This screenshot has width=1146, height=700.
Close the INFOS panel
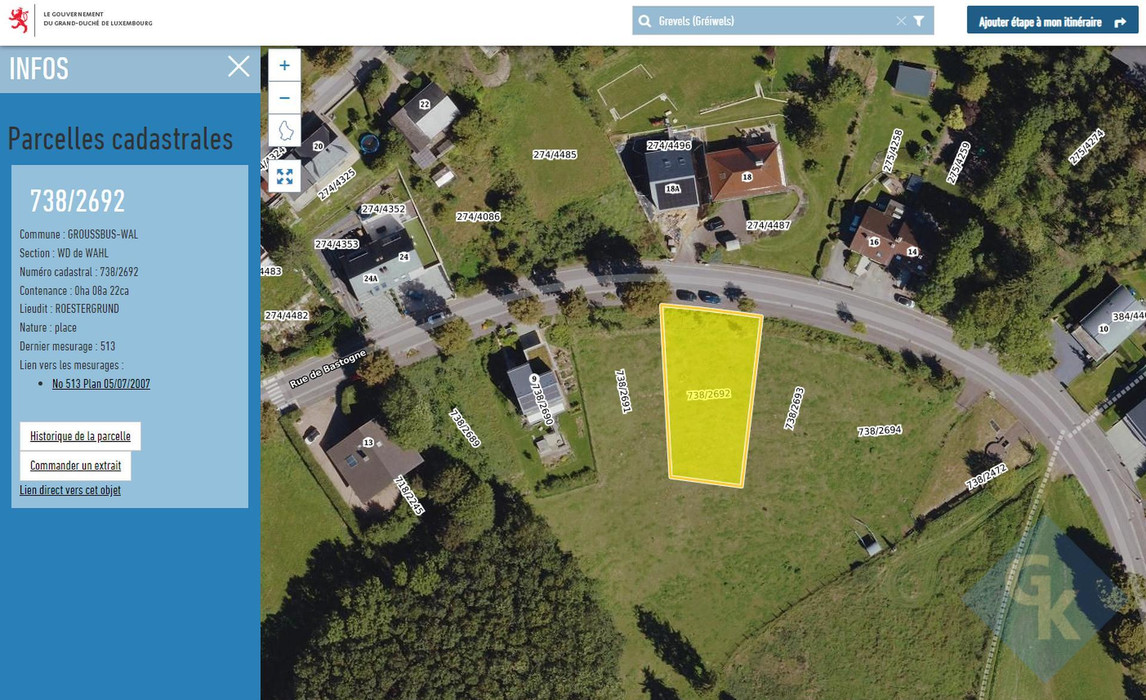[238, 66]
